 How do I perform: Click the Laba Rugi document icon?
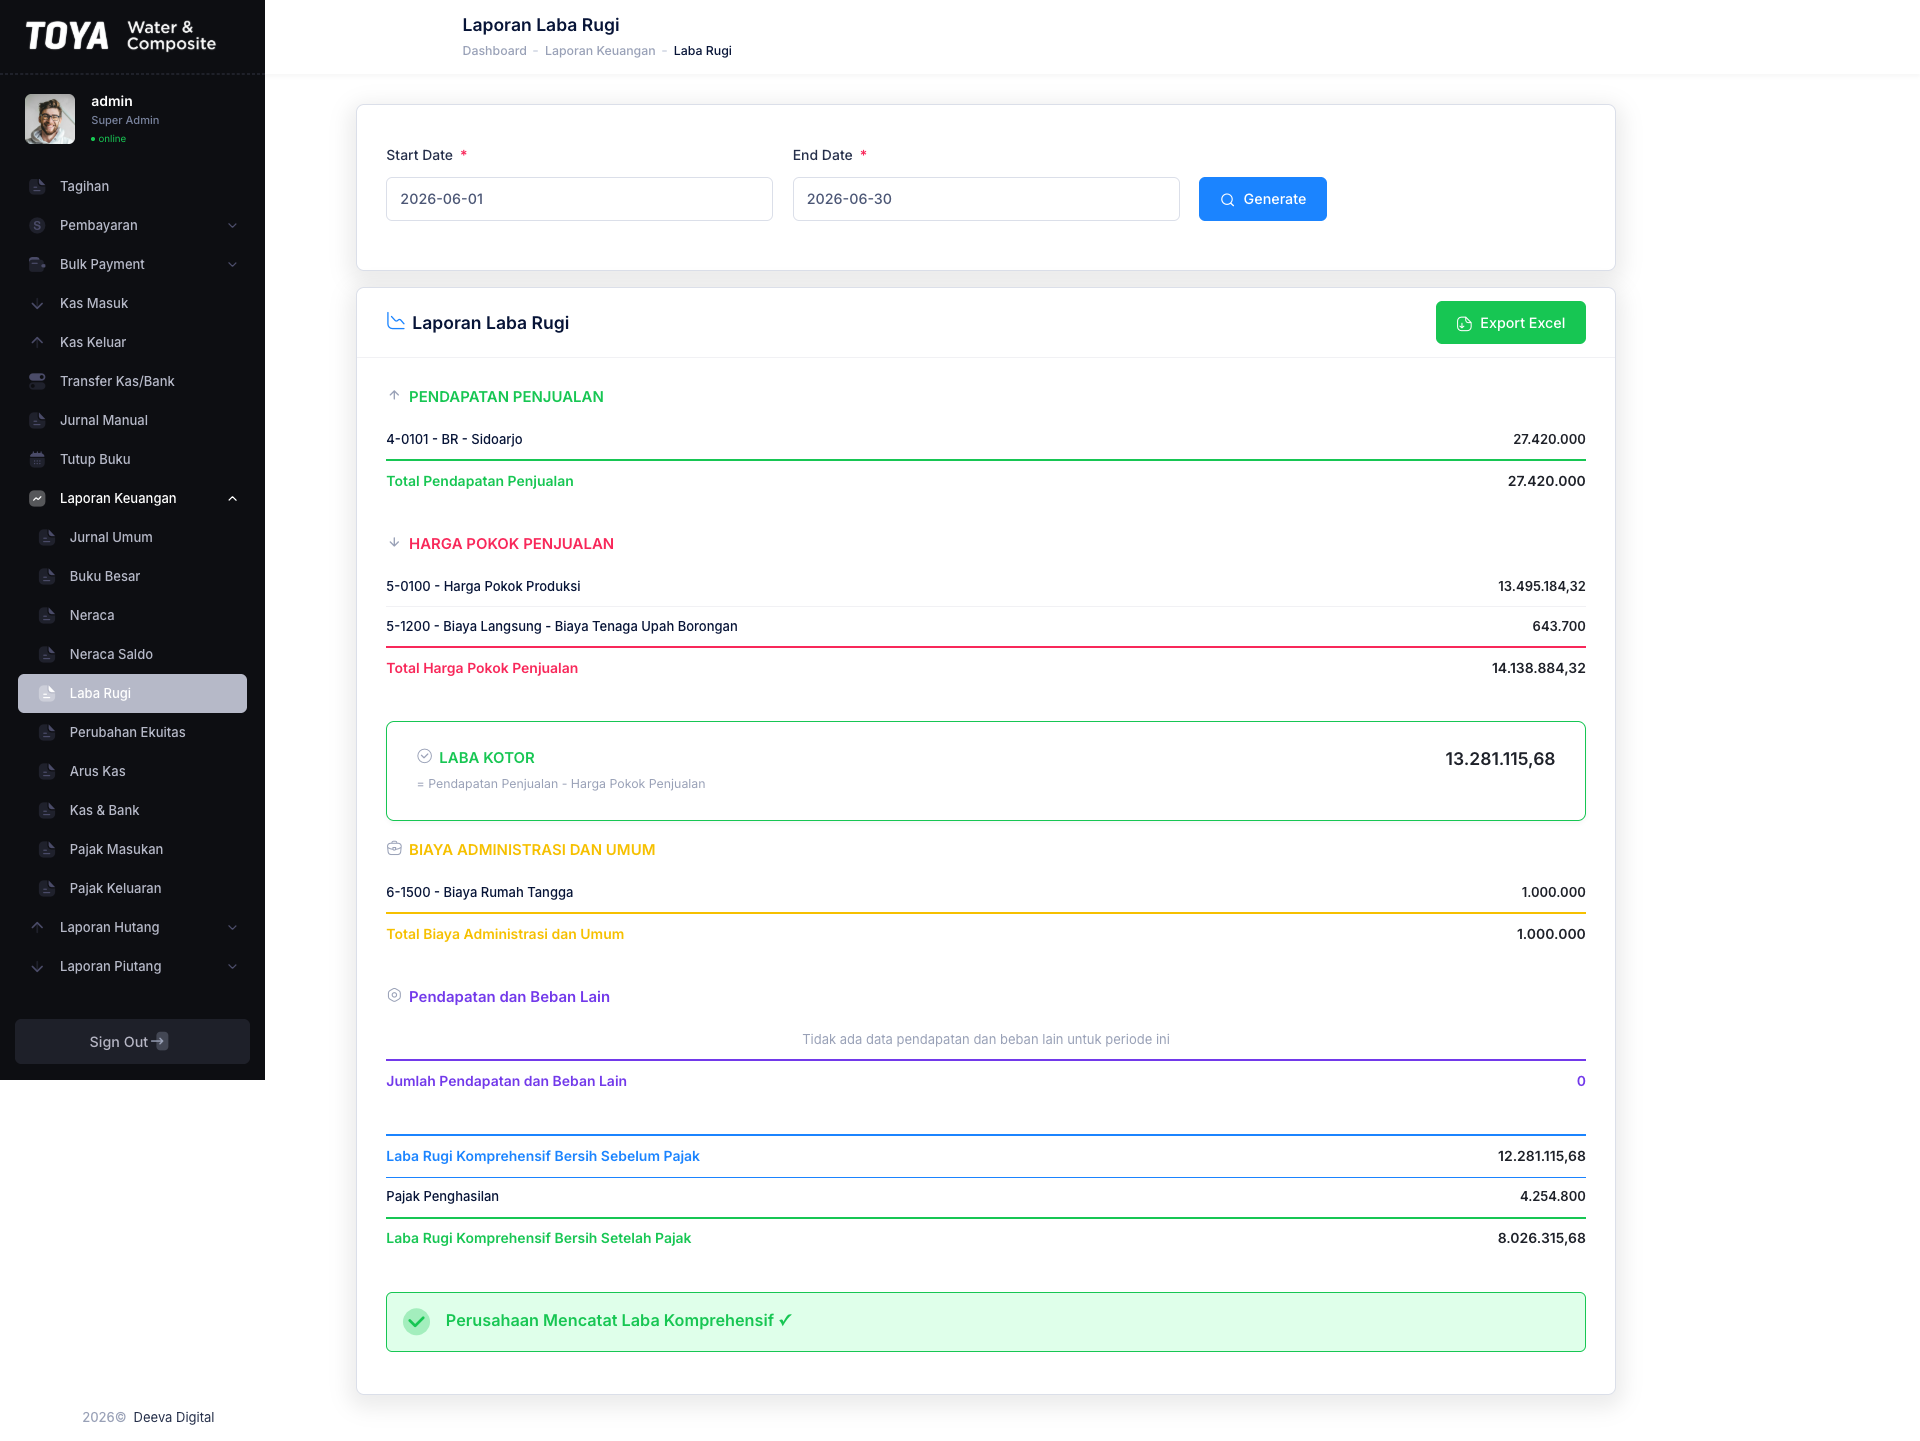47,693
